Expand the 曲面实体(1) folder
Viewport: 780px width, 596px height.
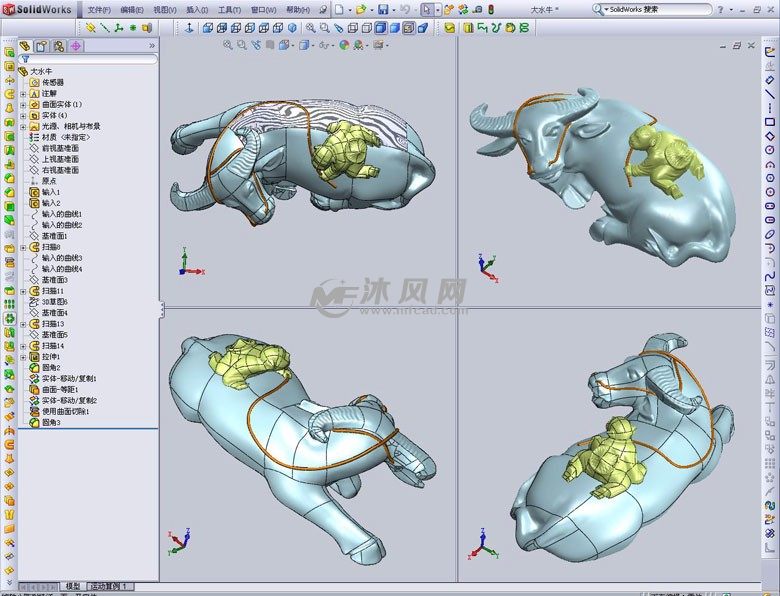pyautogui.click(x=23, y=104)
